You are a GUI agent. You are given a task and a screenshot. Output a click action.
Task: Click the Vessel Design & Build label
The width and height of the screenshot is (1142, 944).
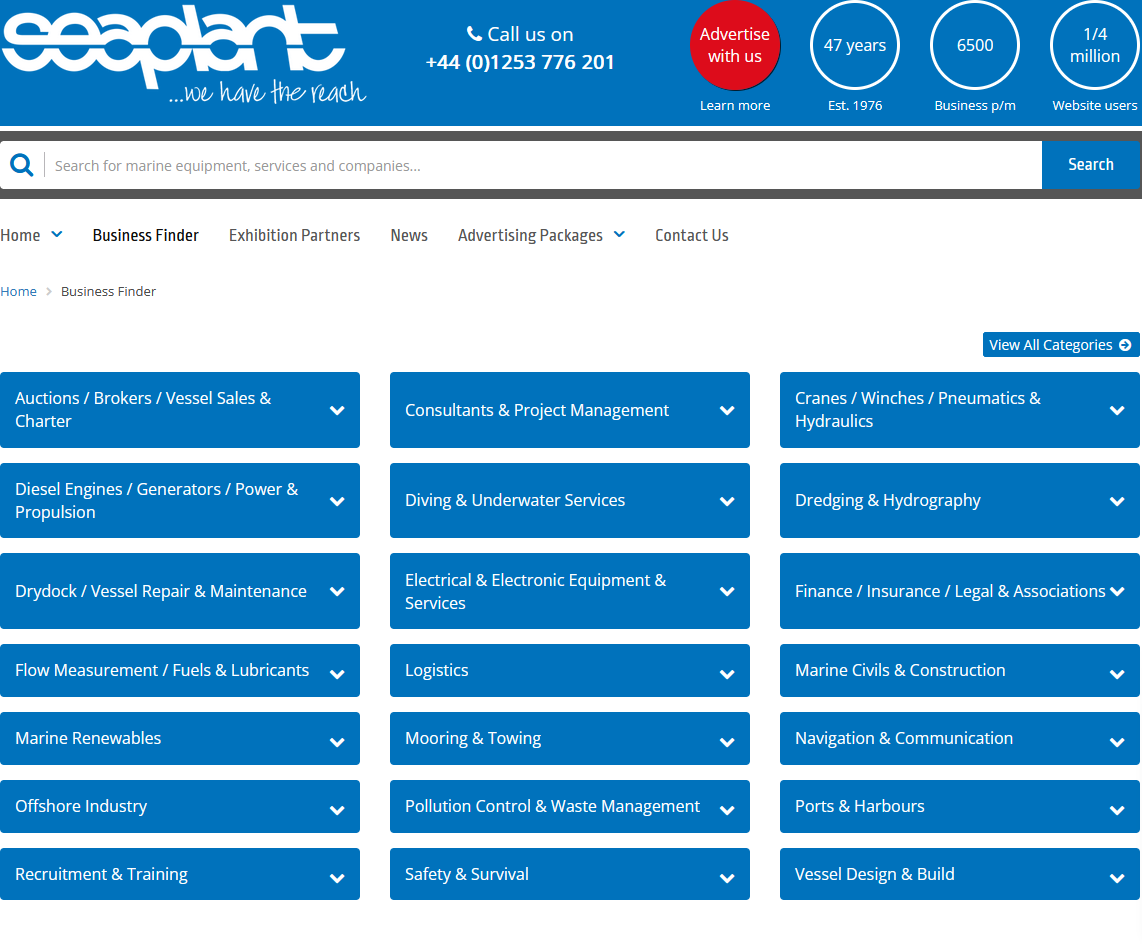874,874
